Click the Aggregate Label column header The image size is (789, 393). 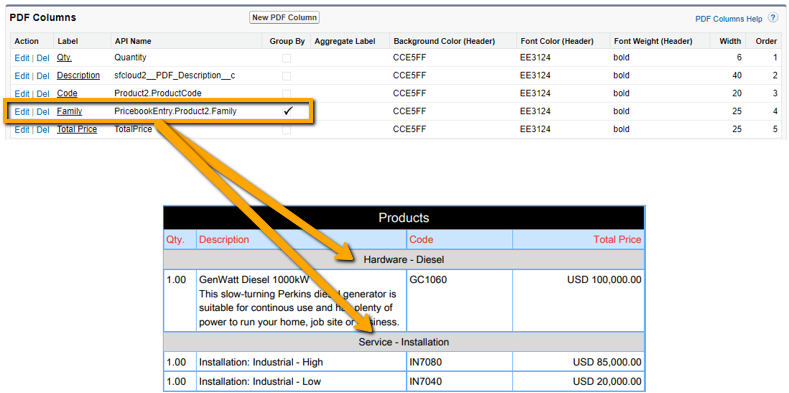coord(345,41)
